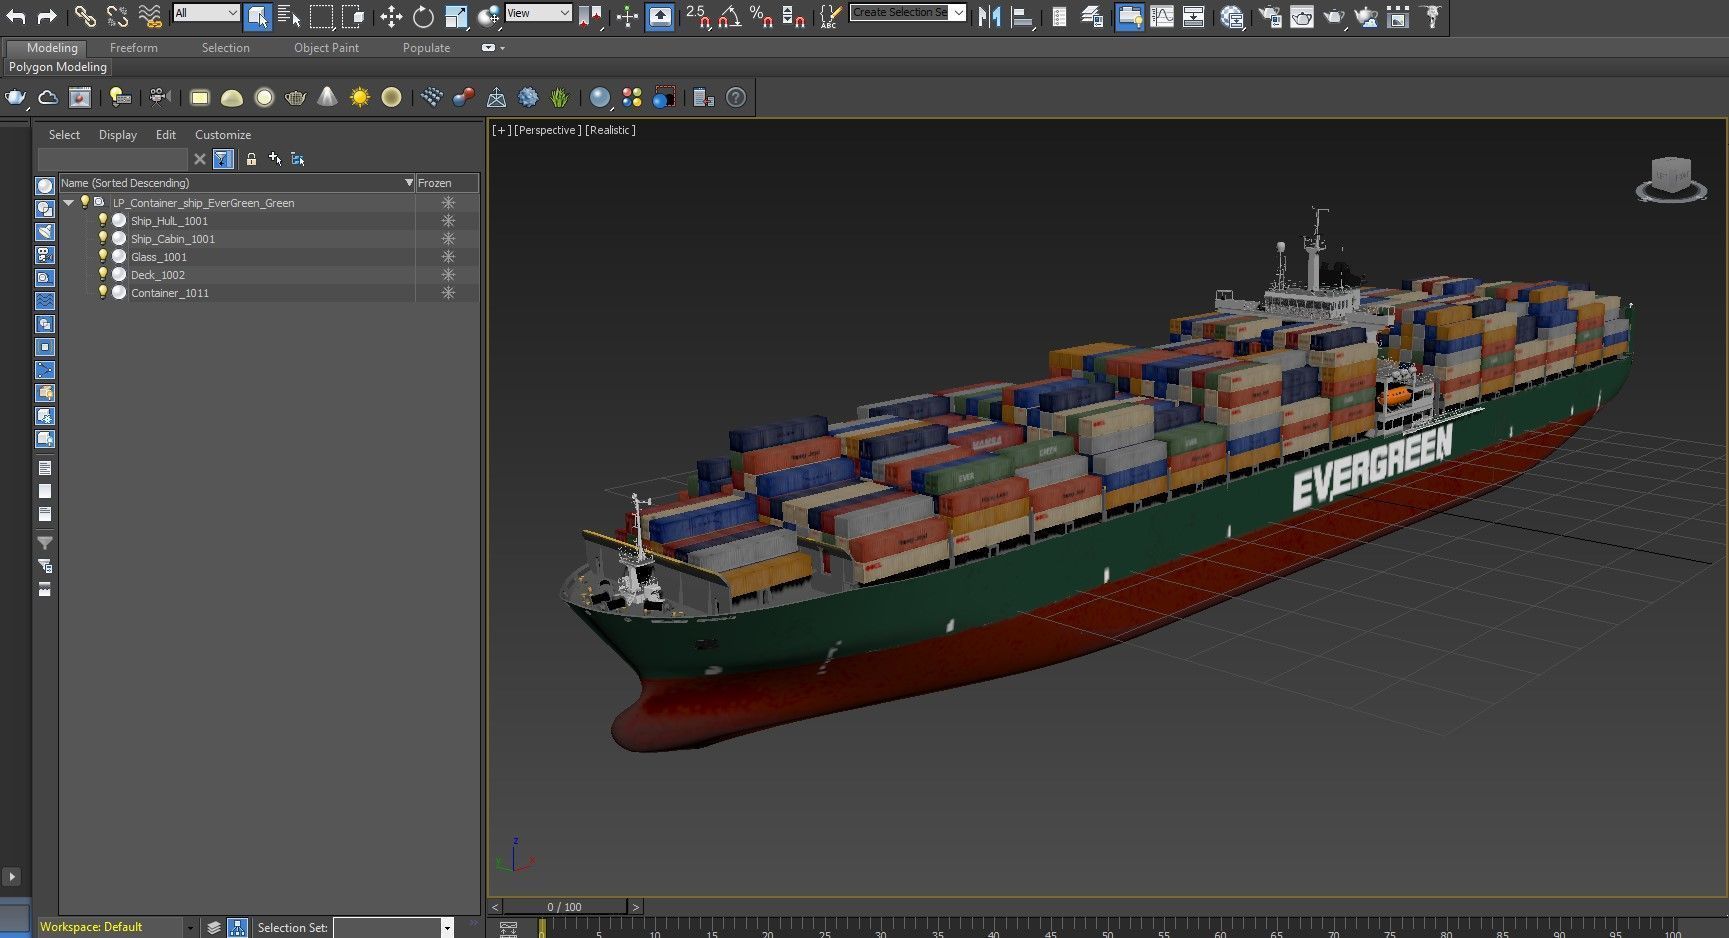The height and width of the screenshot is (938, 1729).
Task: Switch to the Freeform ribbon tab
Action: click(134, 48)
